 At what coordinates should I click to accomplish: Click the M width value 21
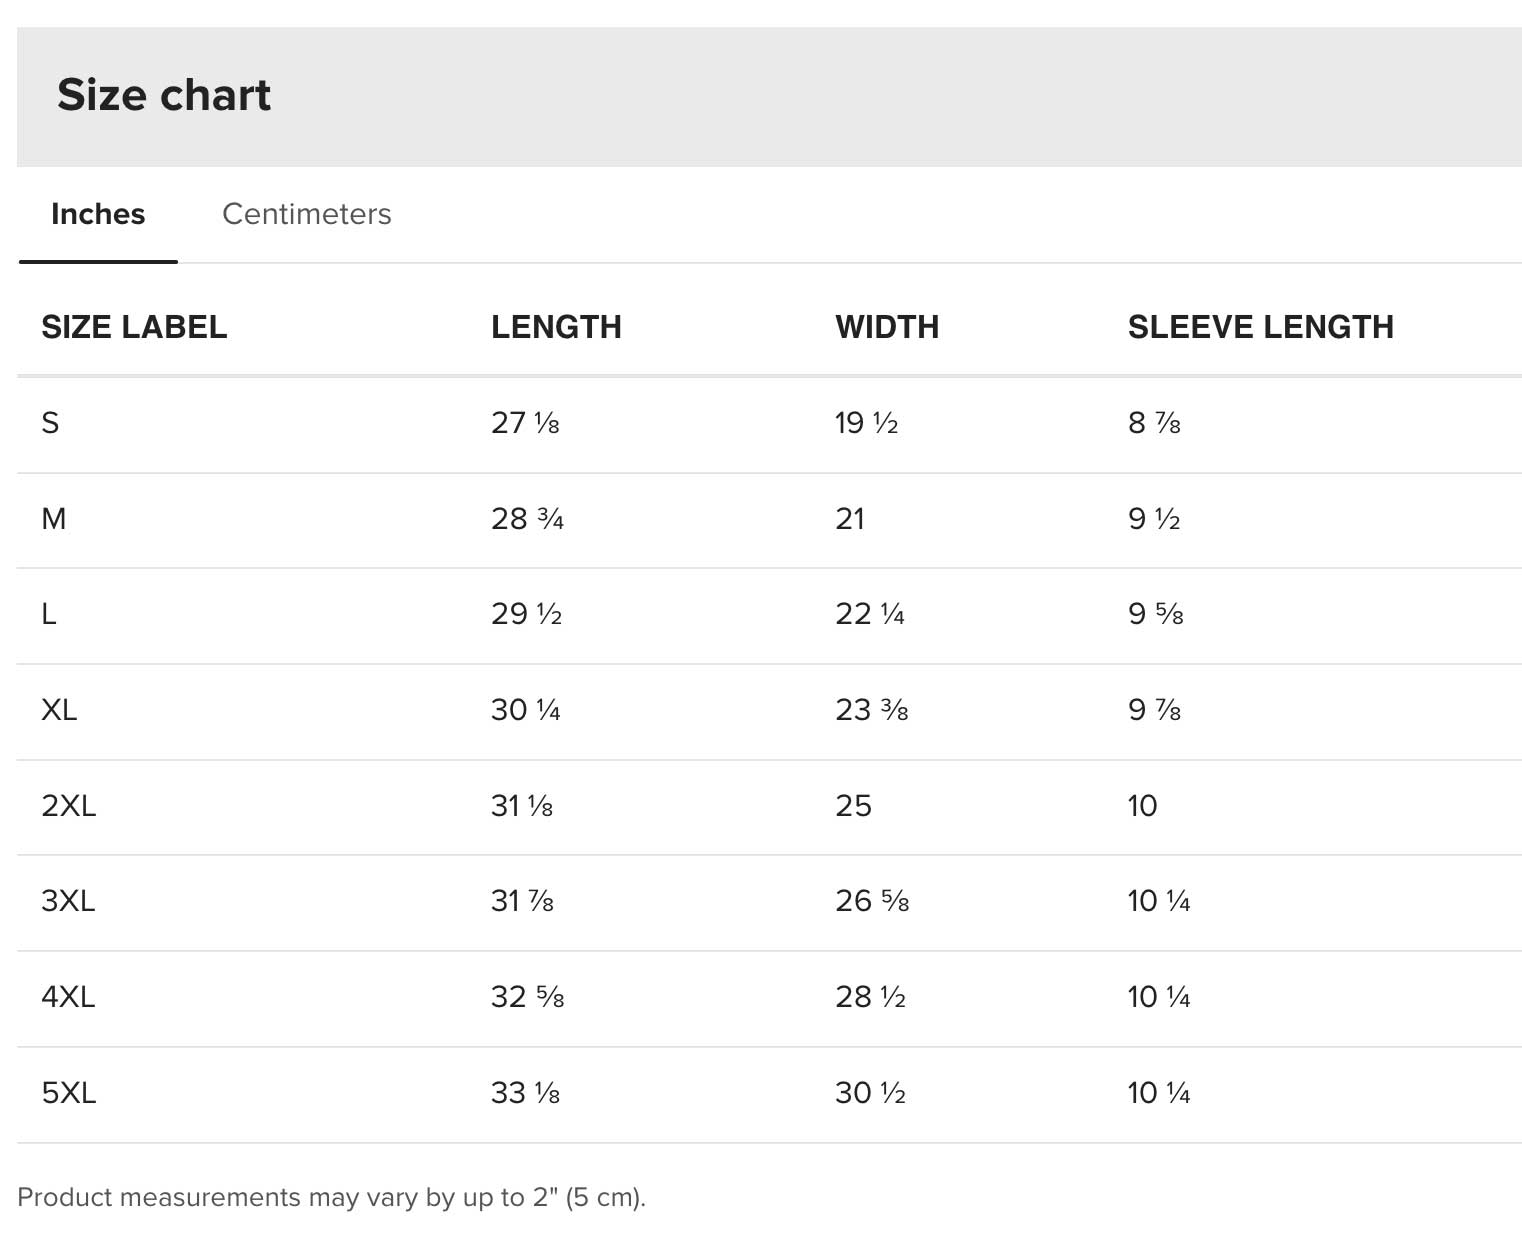click(x=850, y=519)
